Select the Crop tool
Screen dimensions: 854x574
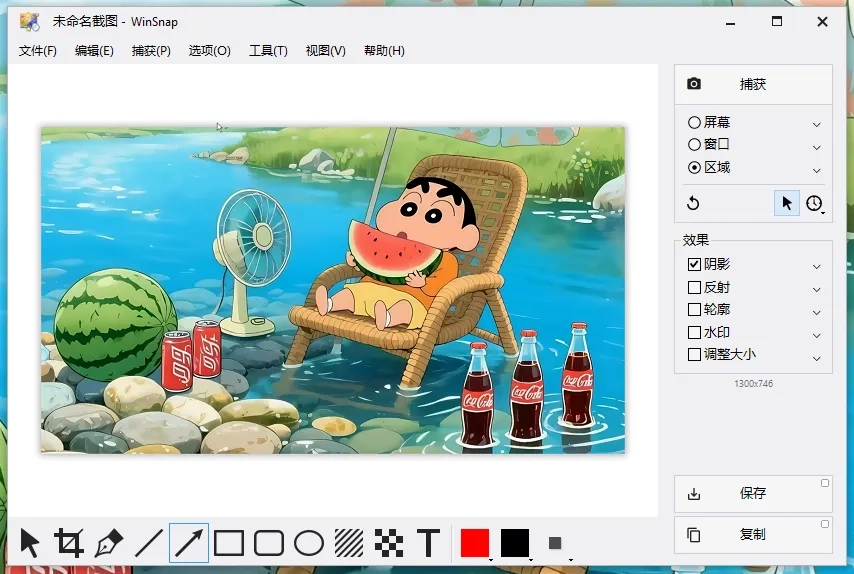tap(69, 543)
